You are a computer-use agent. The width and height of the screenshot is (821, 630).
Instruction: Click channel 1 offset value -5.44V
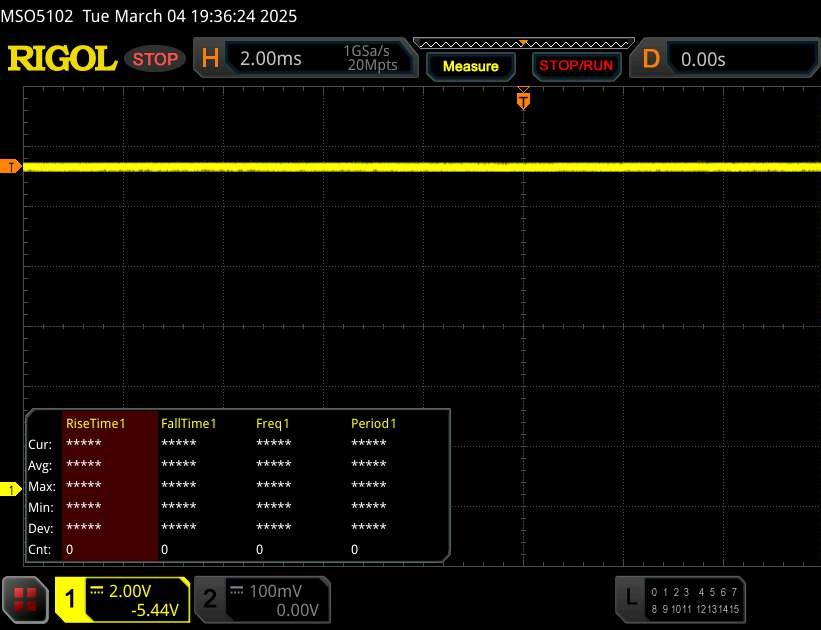pyautogui.click(x=155, y=610)
